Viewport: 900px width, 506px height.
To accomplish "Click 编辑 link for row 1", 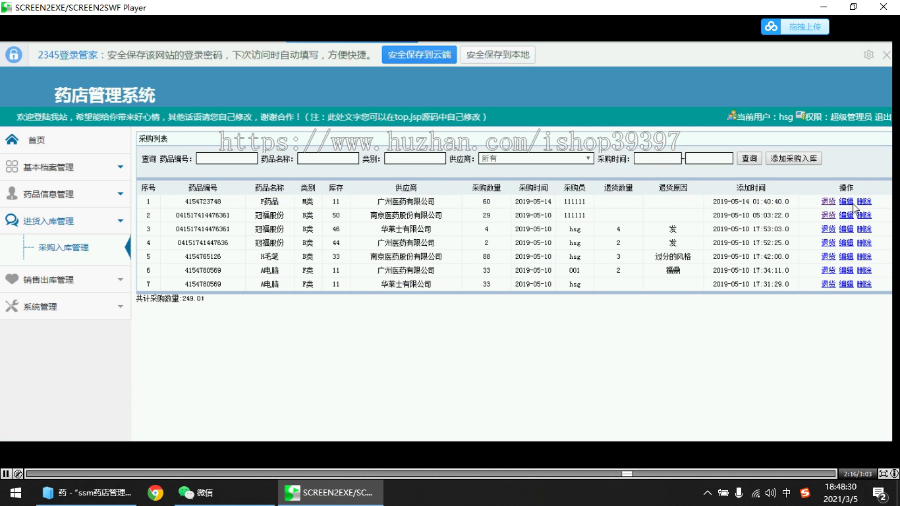I will click(x=845, y=201).
